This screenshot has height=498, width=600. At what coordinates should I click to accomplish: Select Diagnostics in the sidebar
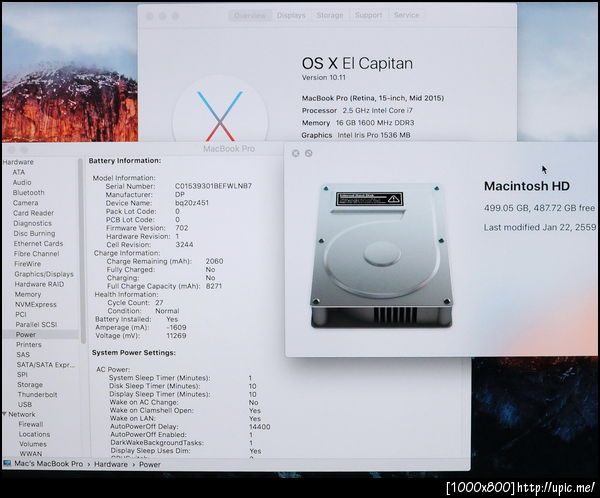point(32,223)
